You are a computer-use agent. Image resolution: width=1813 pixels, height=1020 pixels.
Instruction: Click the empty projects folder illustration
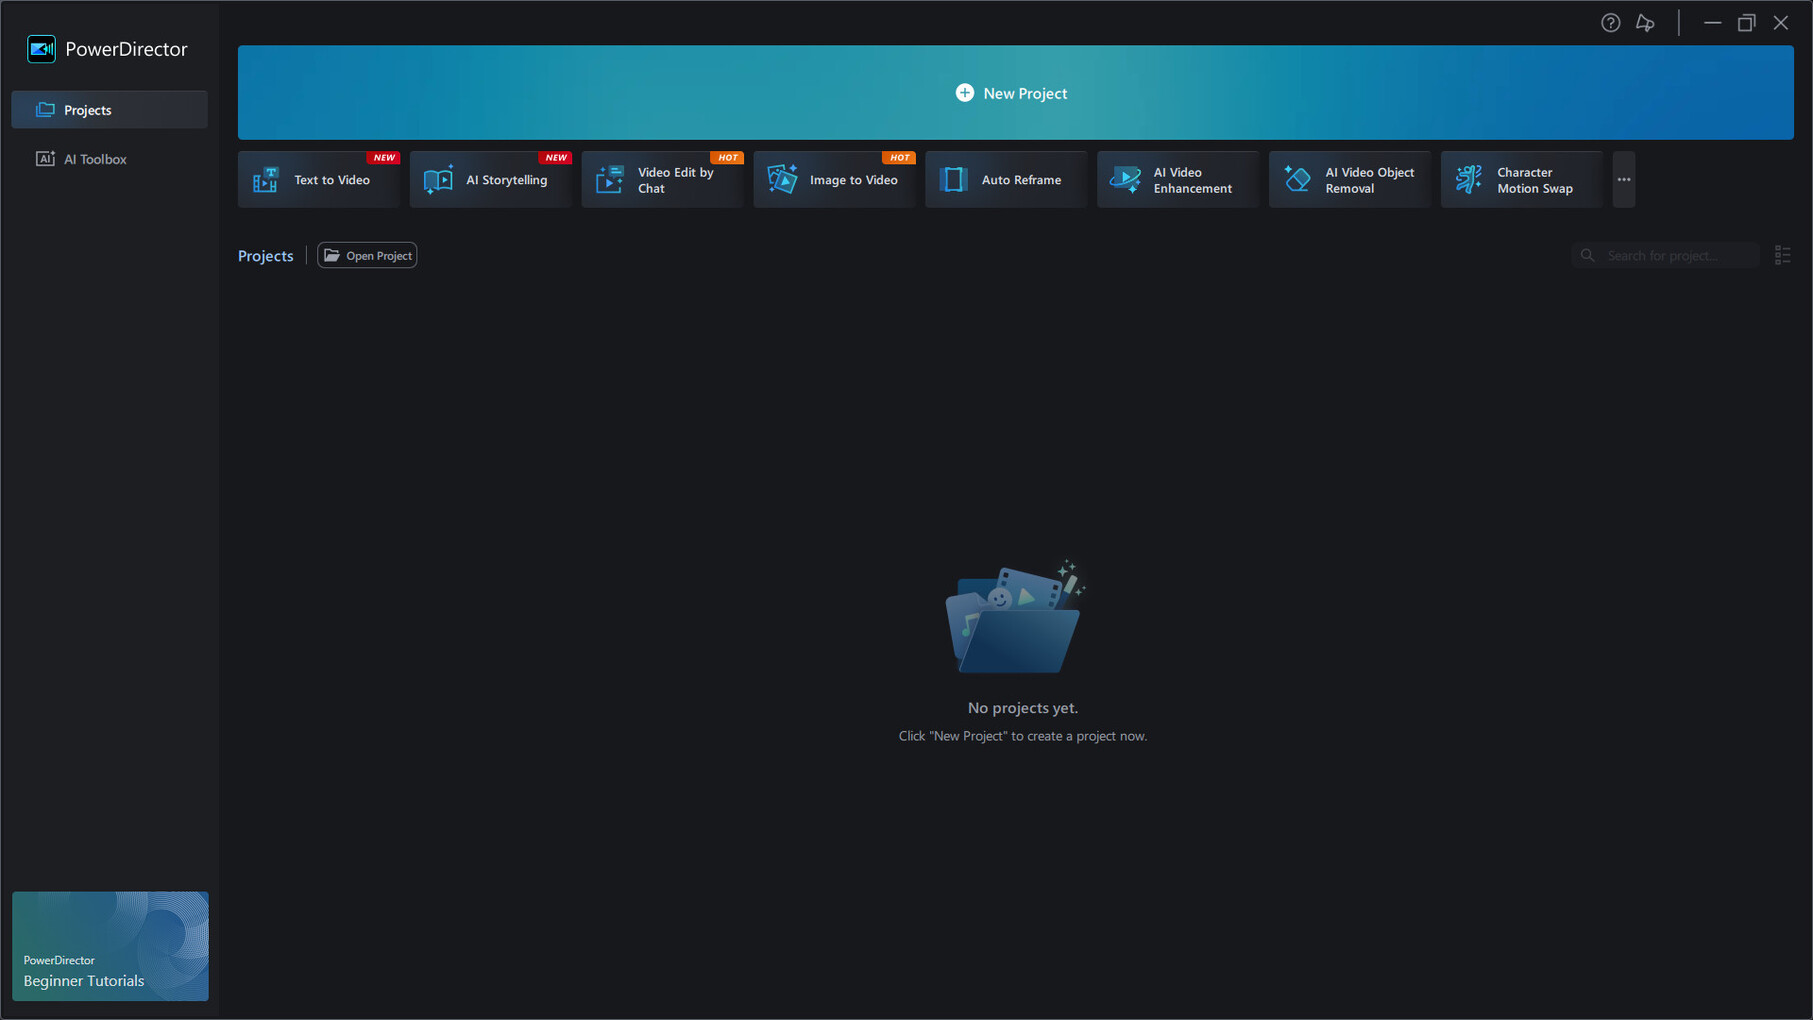pos(1015,616)
